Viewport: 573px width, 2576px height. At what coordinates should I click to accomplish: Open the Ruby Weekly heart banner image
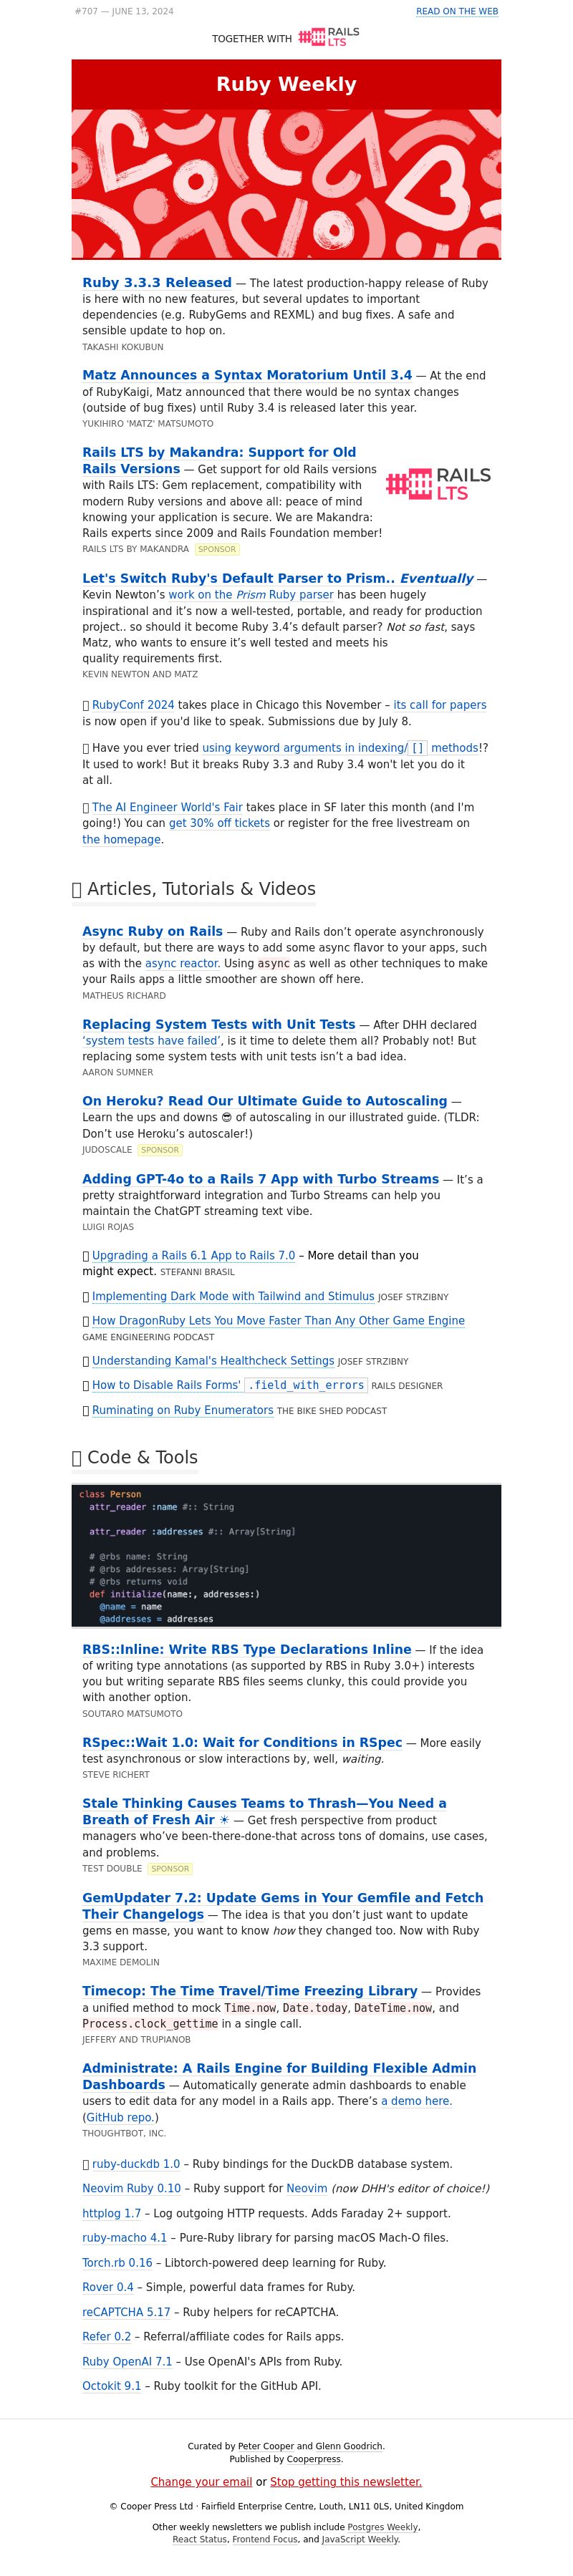point(286,184)
